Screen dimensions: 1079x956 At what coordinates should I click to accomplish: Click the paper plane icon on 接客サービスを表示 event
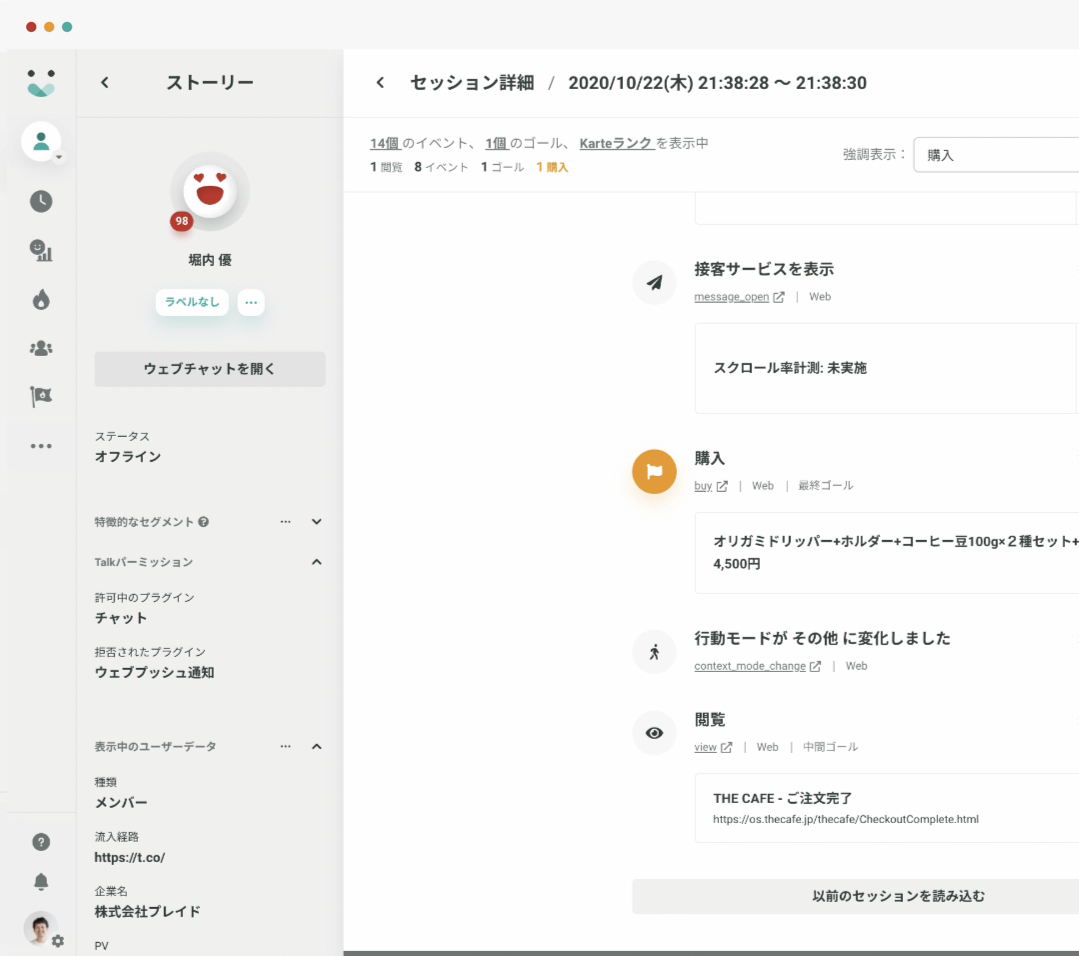pos(654,283)
